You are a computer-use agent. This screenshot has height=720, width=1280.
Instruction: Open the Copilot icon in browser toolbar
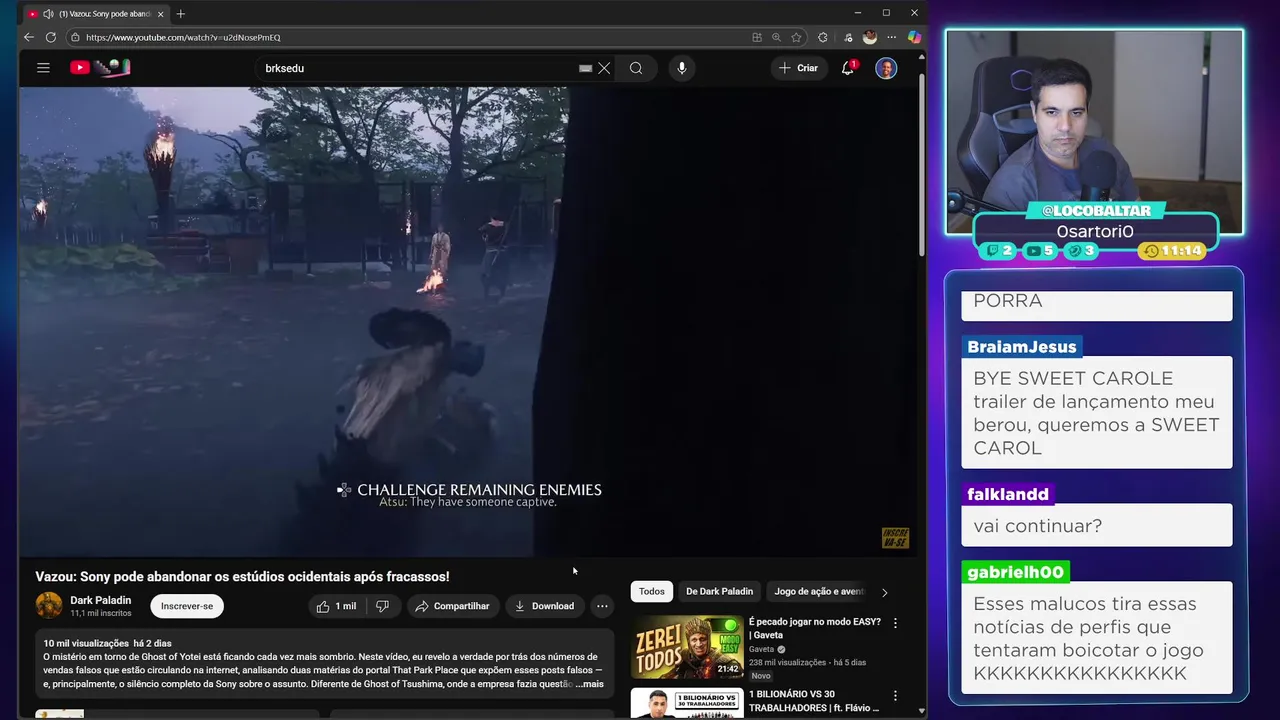tap(914, 37)
